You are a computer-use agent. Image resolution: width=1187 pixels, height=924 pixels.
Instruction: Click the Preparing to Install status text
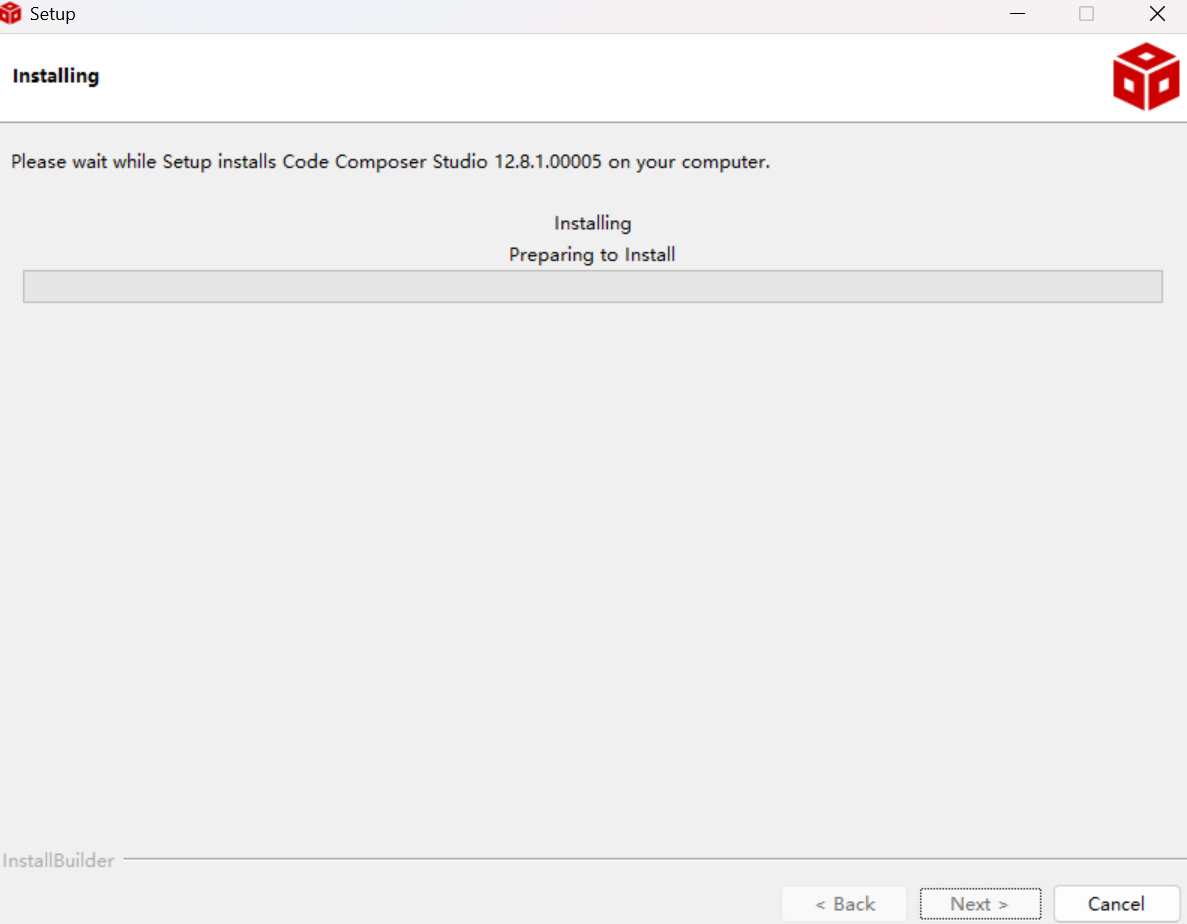(592, 254)
